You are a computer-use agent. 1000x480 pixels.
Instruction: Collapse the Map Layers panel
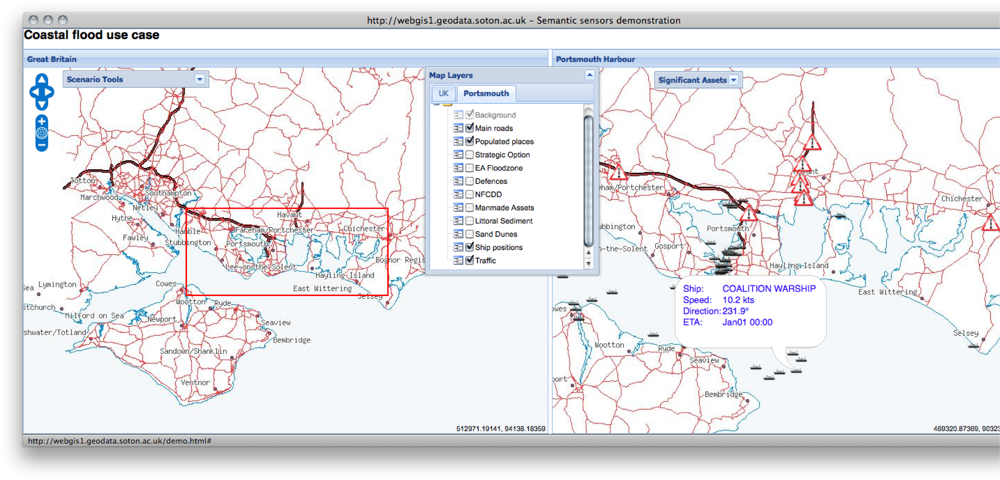coord(589,75)
